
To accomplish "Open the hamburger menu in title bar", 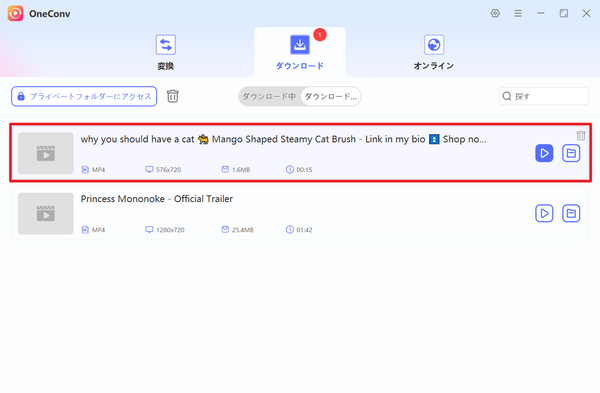I will 518,13.
